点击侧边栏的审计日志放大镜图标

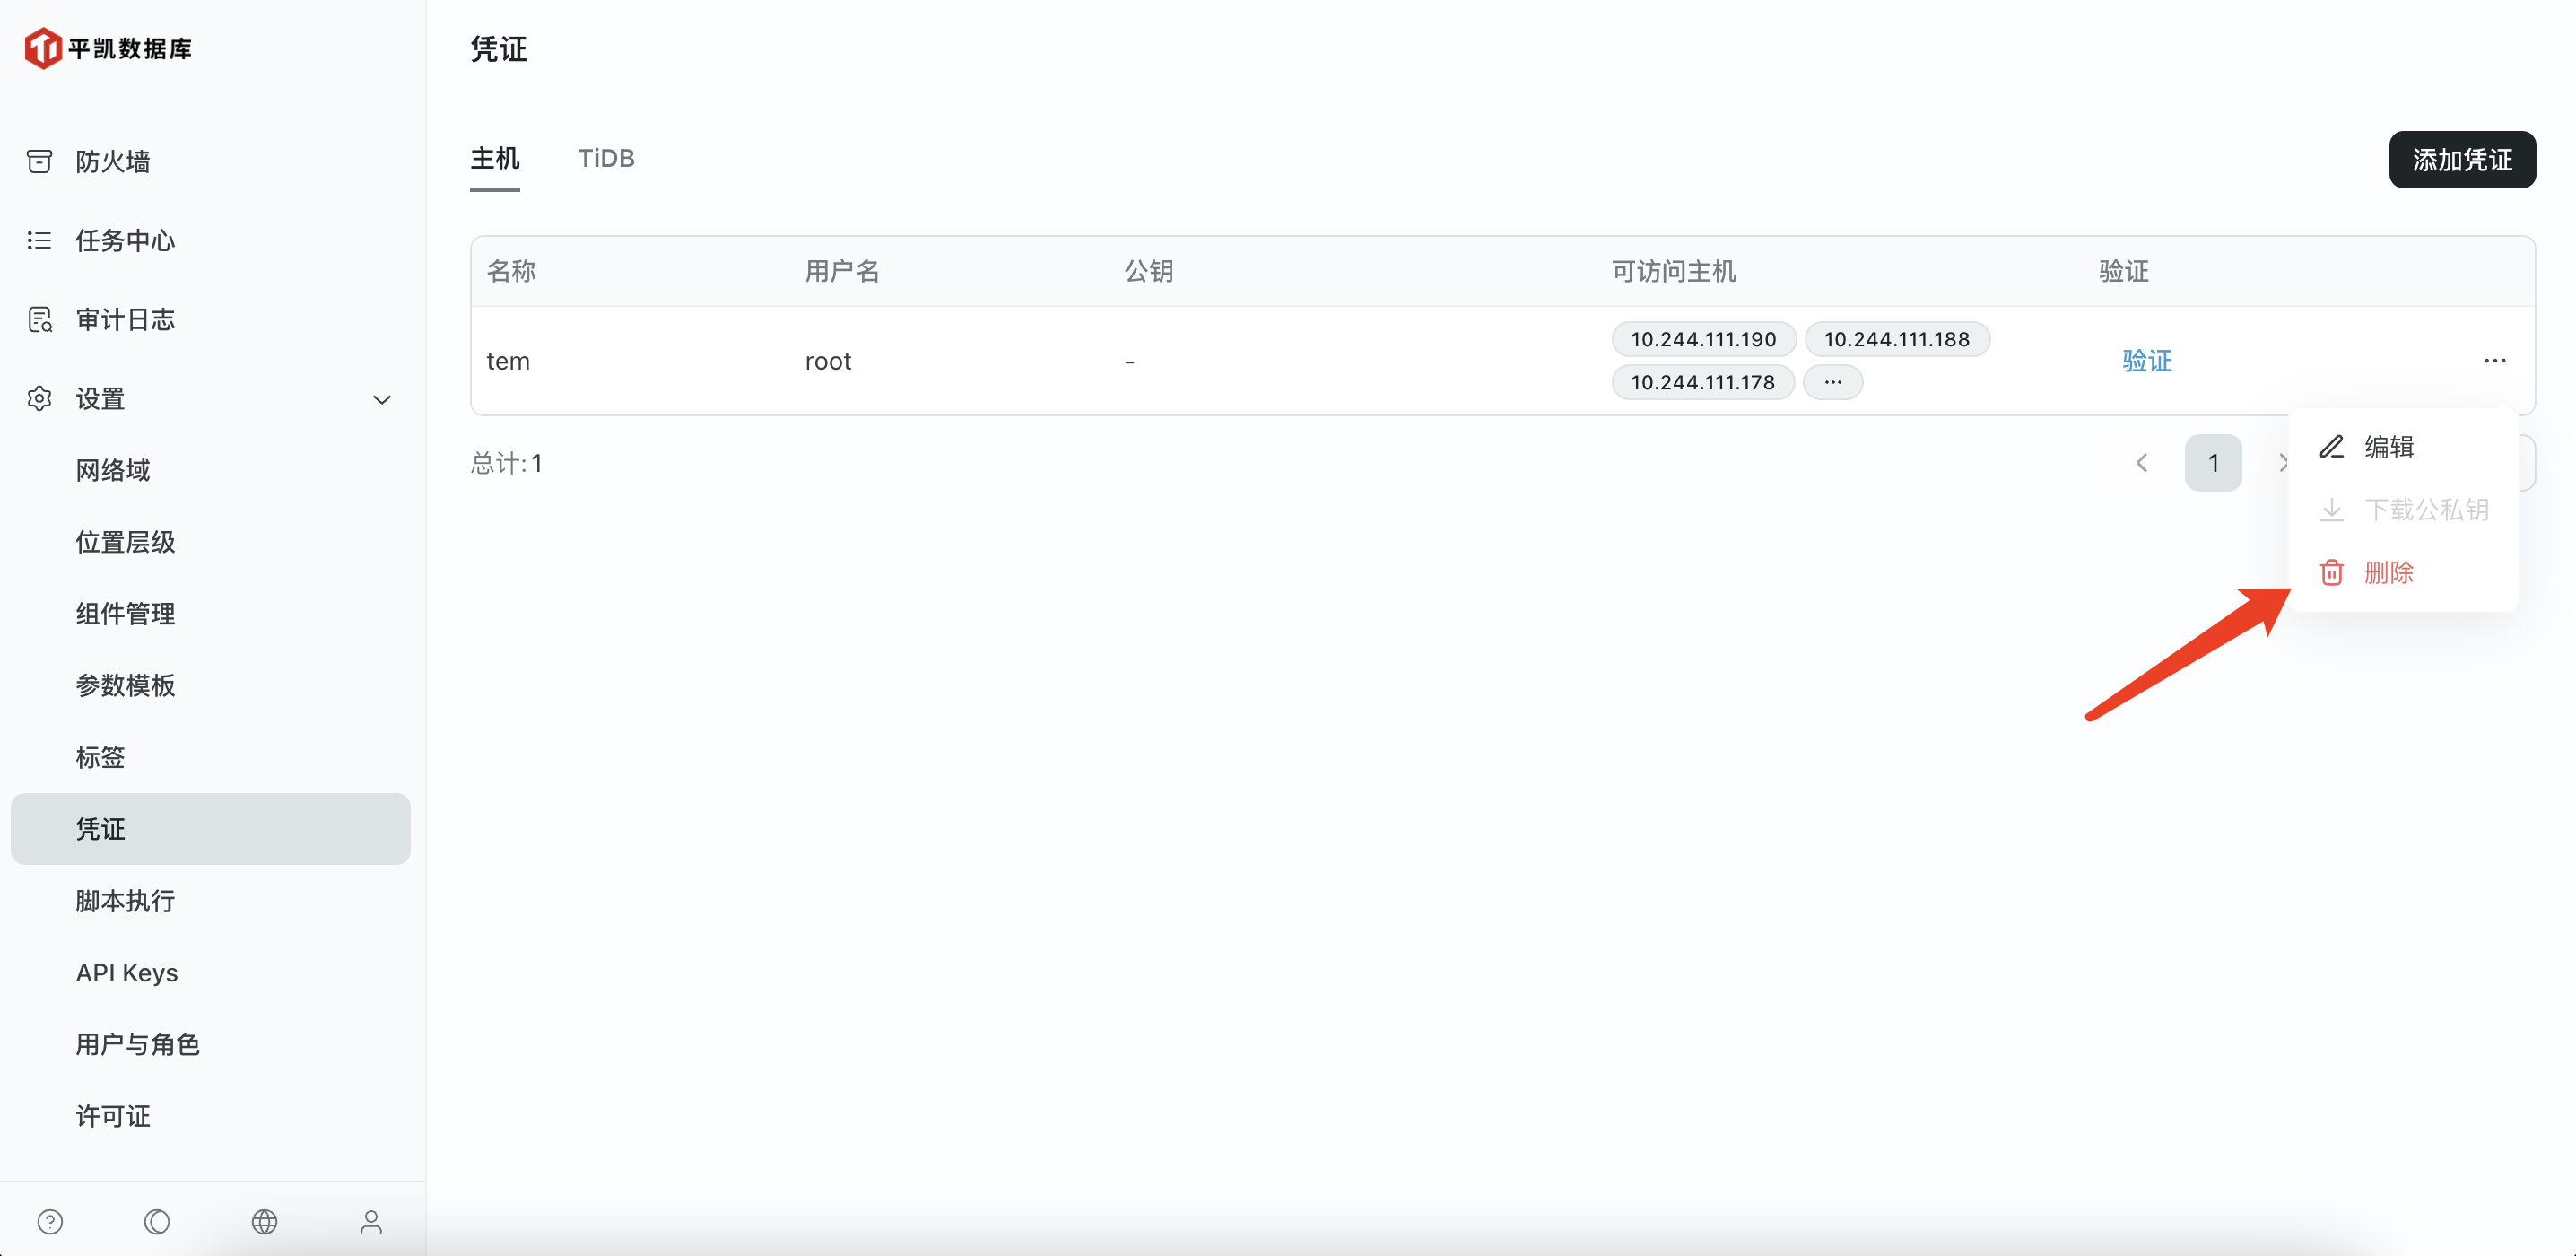[x=39, y=319]
